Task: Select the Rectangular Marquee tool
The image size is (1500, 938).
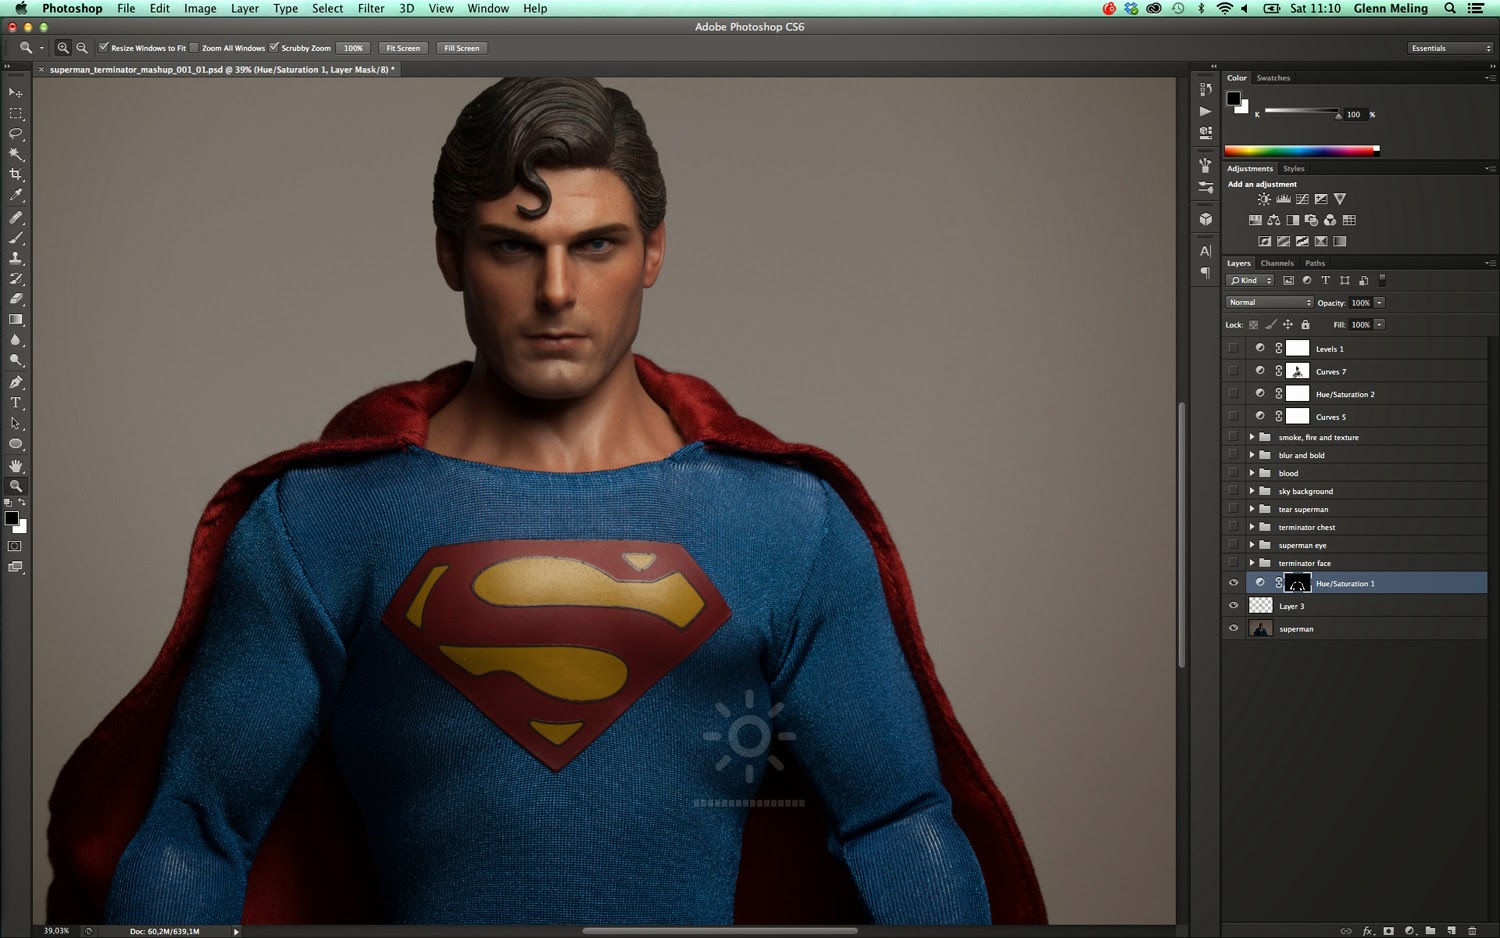Action: click(x=16, y=114)
